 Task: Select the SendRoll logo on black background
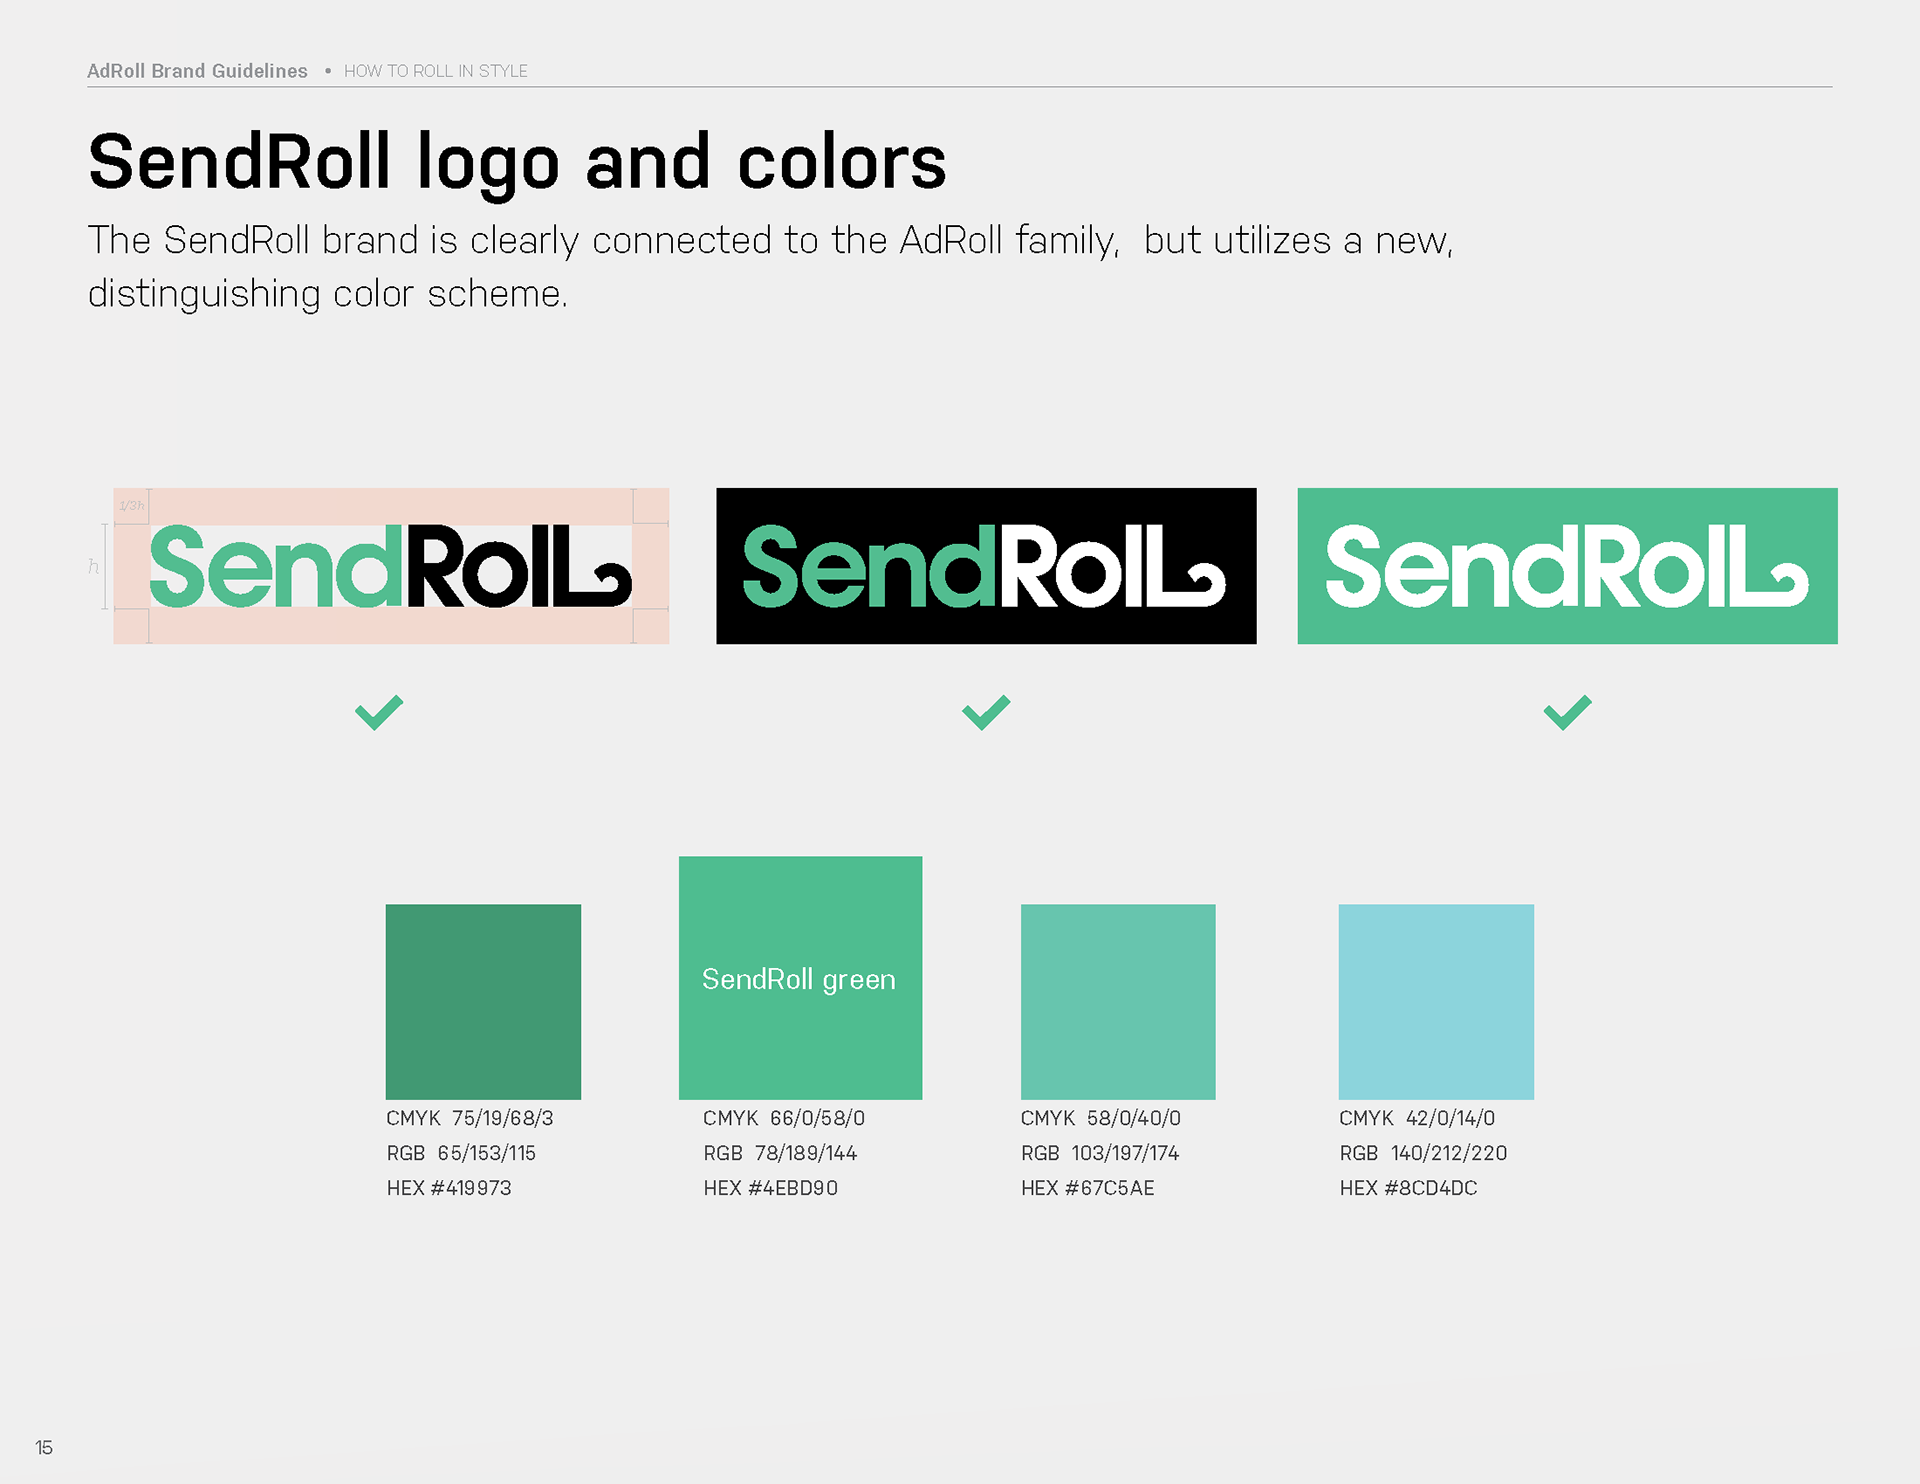986,566
